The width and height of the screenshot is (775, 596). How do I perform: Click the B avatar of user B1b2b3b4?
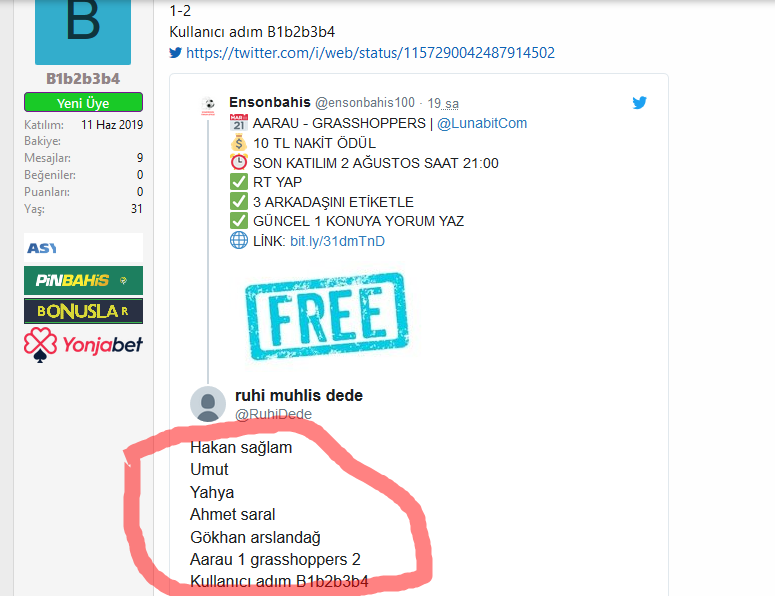(x=83, y=32)
